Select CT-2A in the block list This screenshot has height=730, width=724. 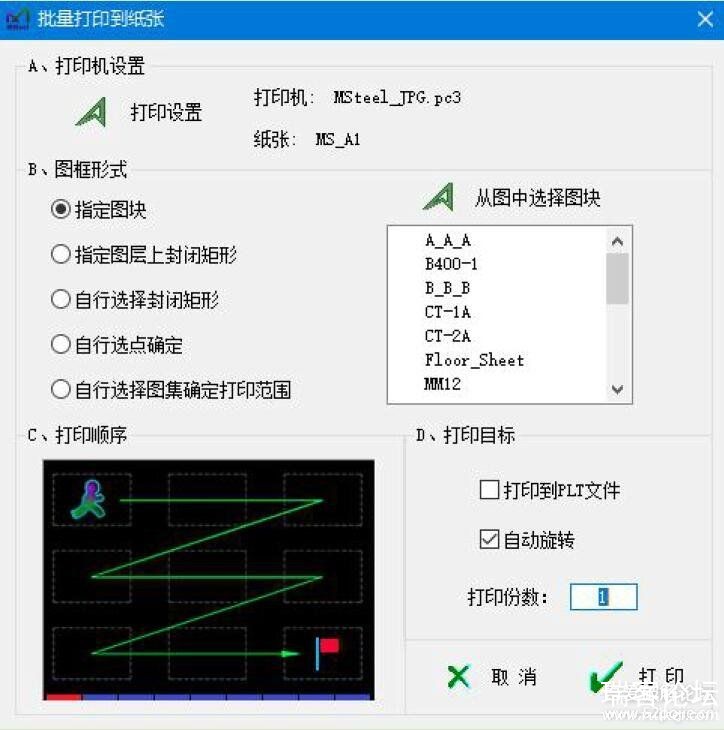[x=448, y=336]
